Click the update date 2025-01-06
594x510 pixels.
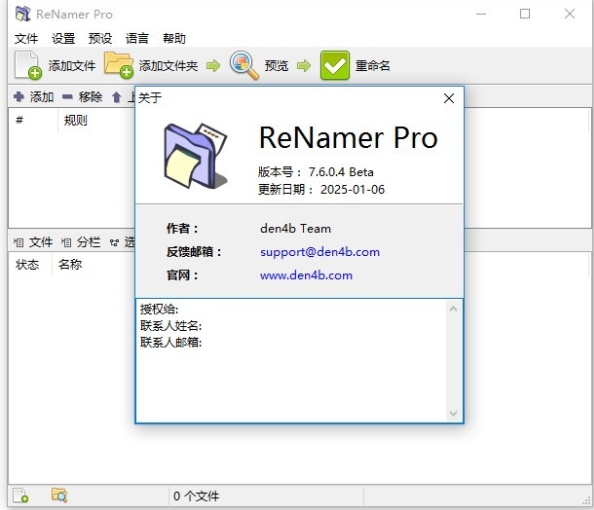tap(353, 189)
